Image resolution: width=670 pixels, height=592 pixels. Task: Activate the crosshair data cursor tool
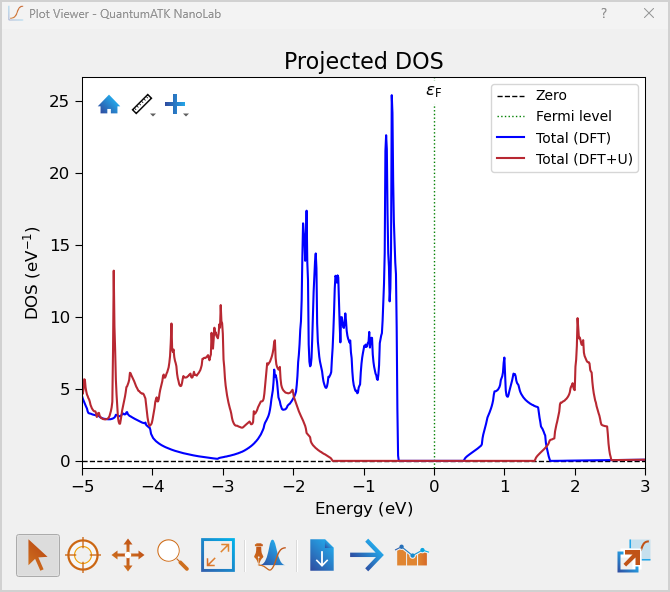click(83, 554)
